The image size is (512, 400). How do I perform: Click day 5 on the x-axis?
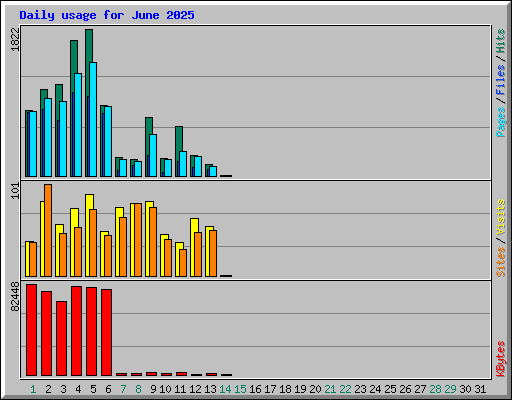(93, 389)
